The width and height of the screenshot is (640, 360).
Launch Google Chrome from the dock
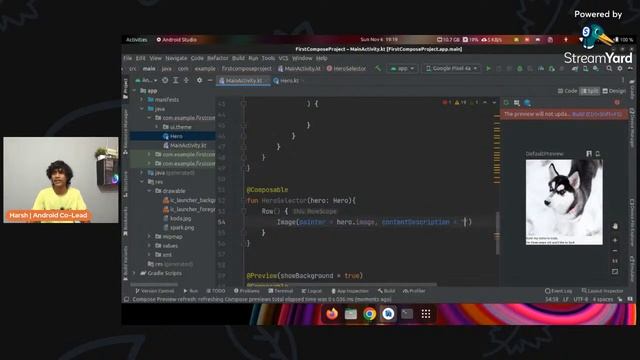click(x=369, y=313)
